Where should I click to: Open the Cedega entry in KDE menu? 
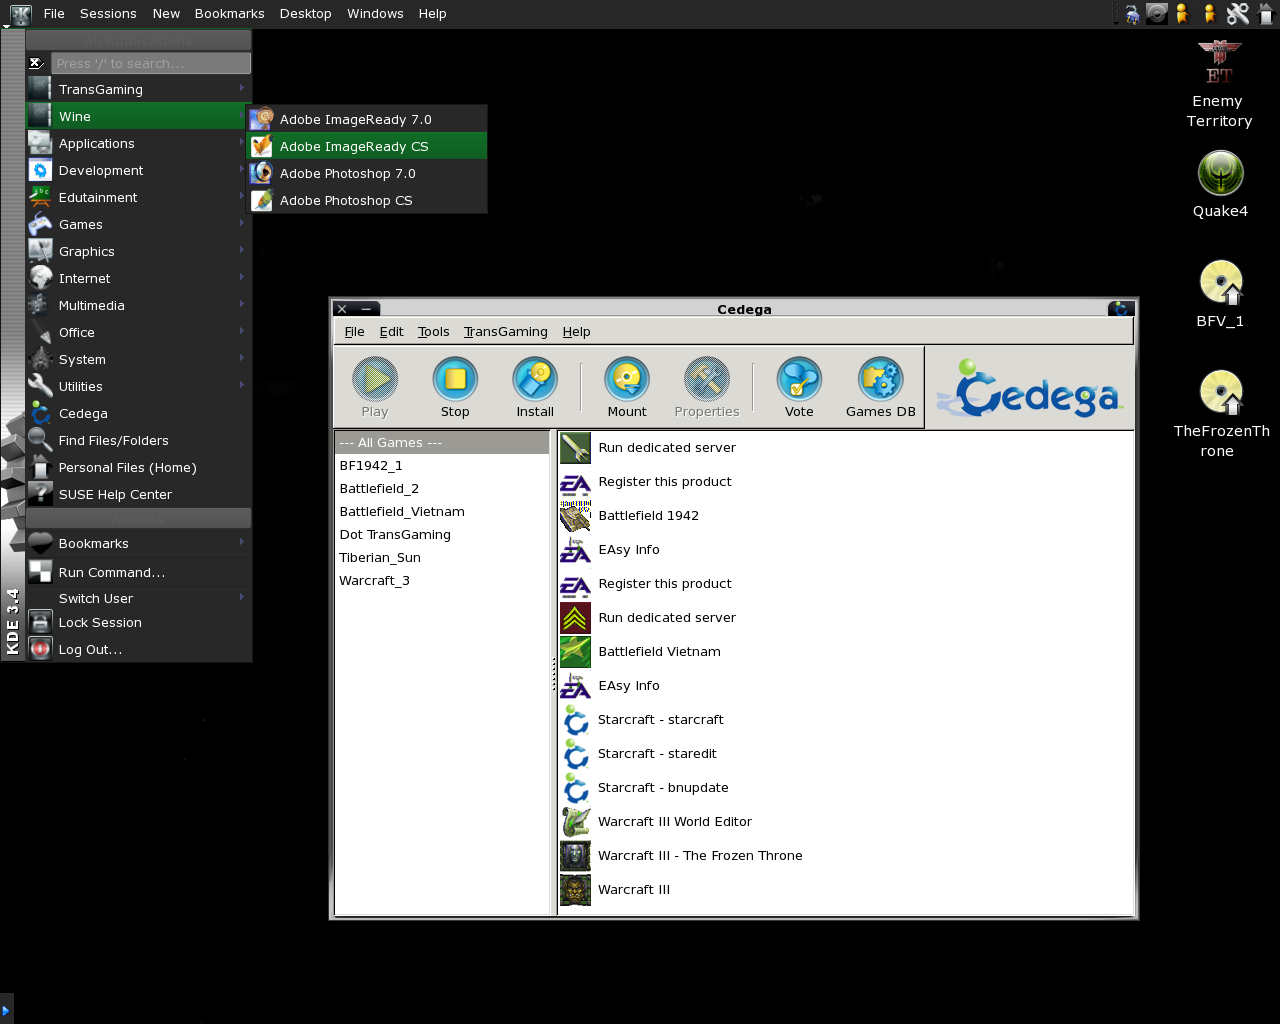[x=138, y=413]
